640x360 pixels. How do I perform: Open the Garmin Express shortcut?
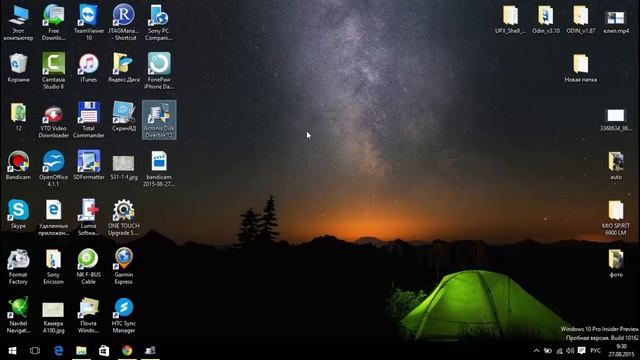124,267
